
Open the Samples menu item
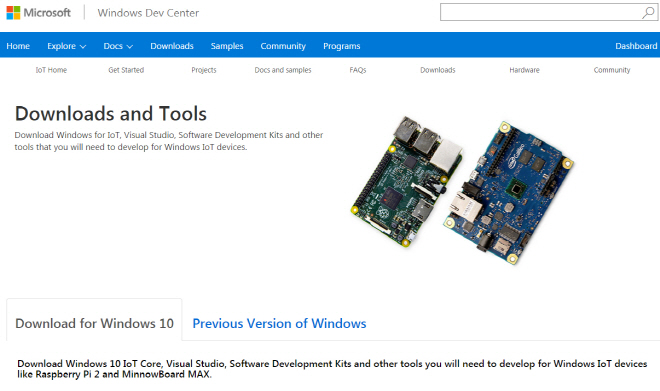[x=227, y=46]
